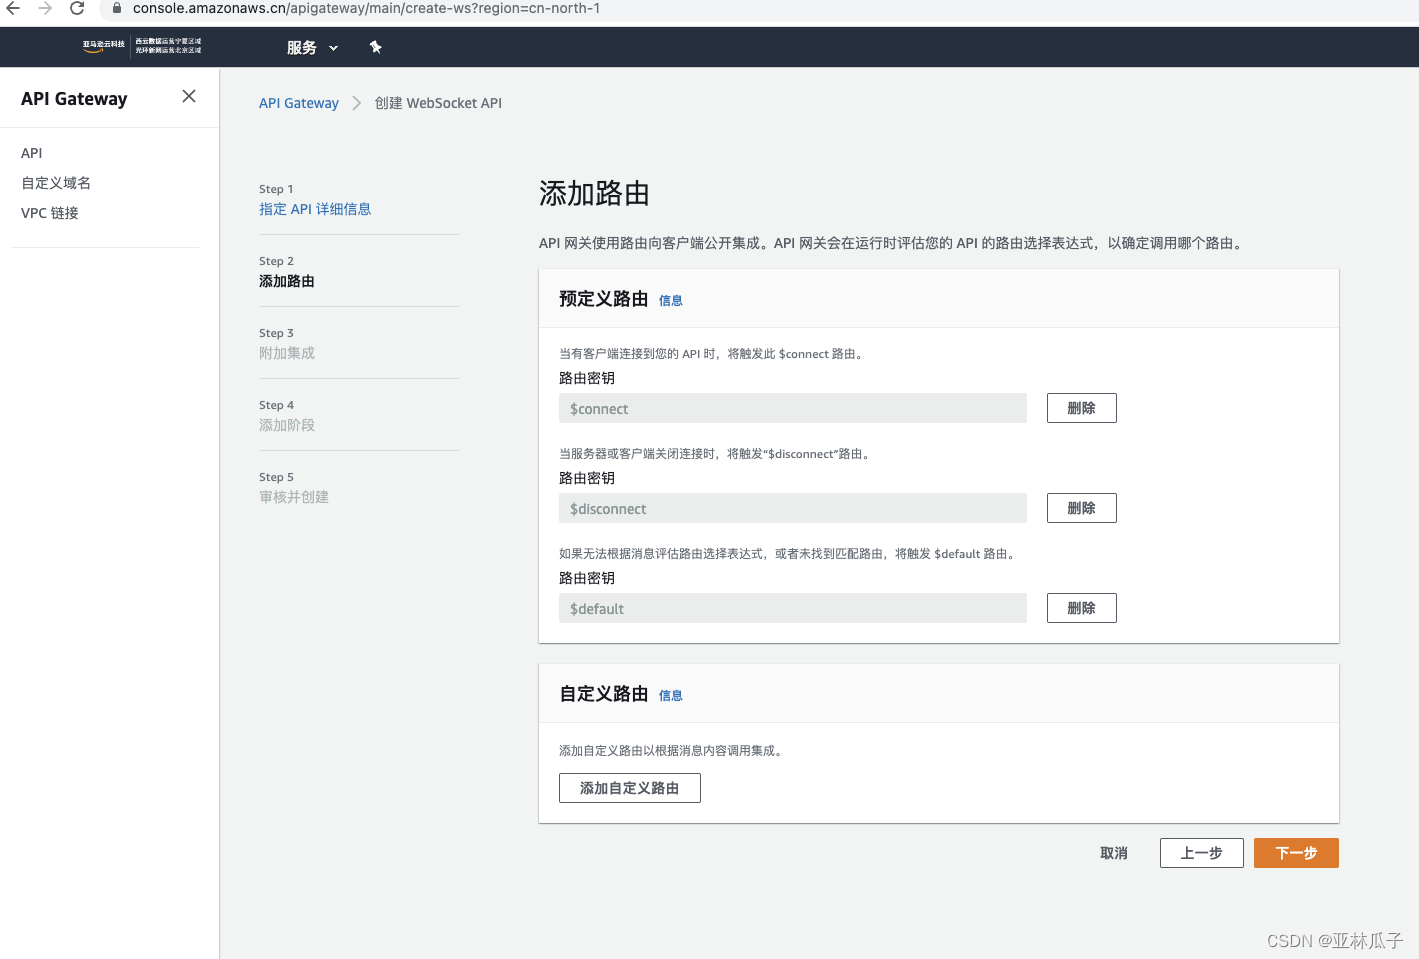Viewport: 1419px width, 959px height.
Task: Click the breadcrumb chevron after API Gateway
Action: click(357, 103)
